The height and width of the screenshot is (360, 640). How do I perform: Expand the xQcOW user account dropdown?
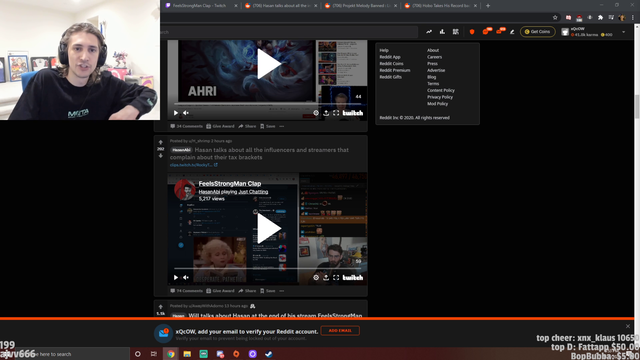623,32
